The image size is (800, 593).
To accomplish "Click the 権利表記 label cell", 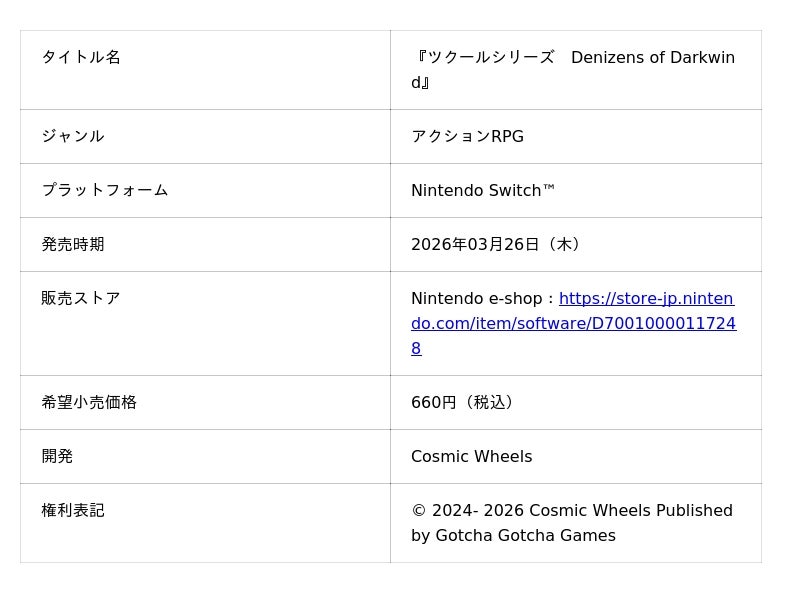I will coord(73,510).
